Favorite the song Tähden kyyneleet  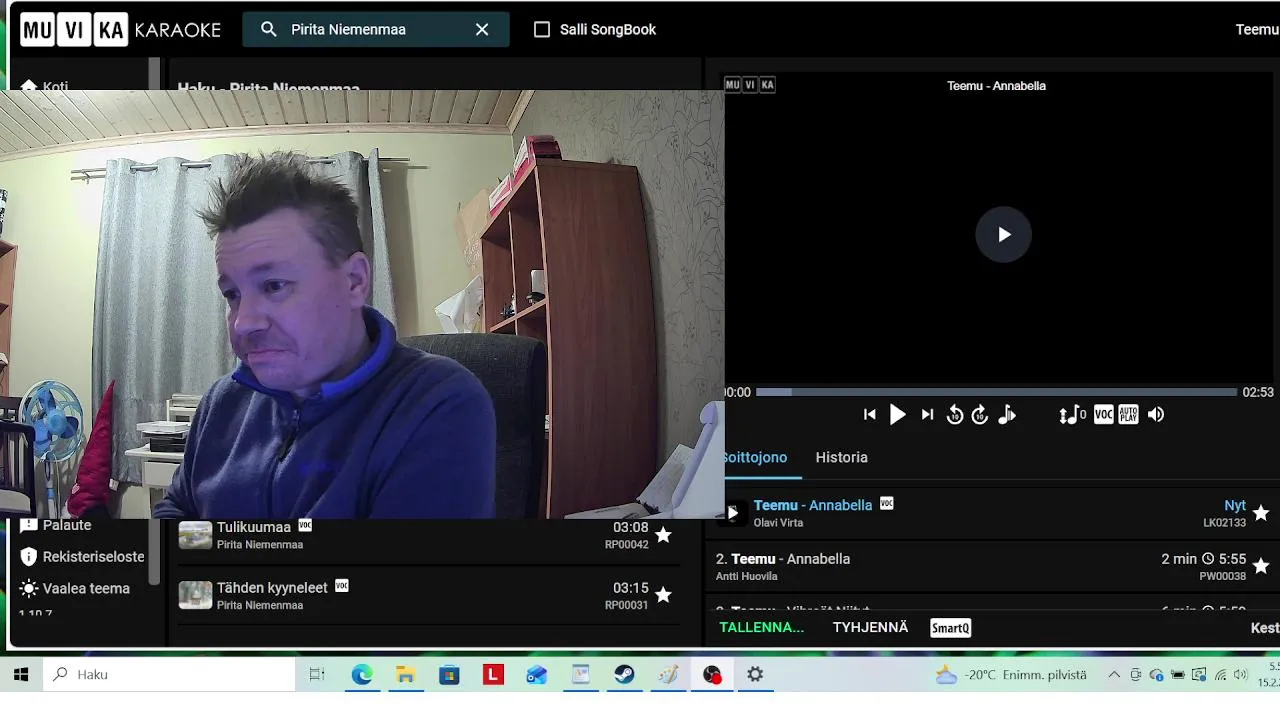[663, 595]
